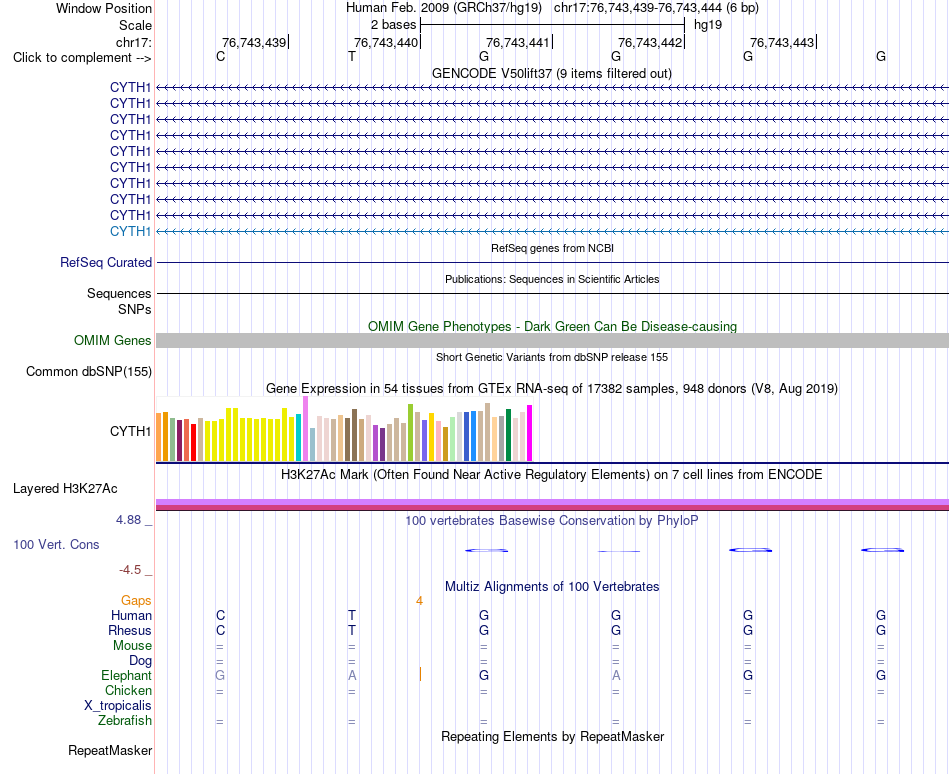
Task: Select the light blue CYTH1 transcript label
Action: pyautogui.click(x=130, y=231)
